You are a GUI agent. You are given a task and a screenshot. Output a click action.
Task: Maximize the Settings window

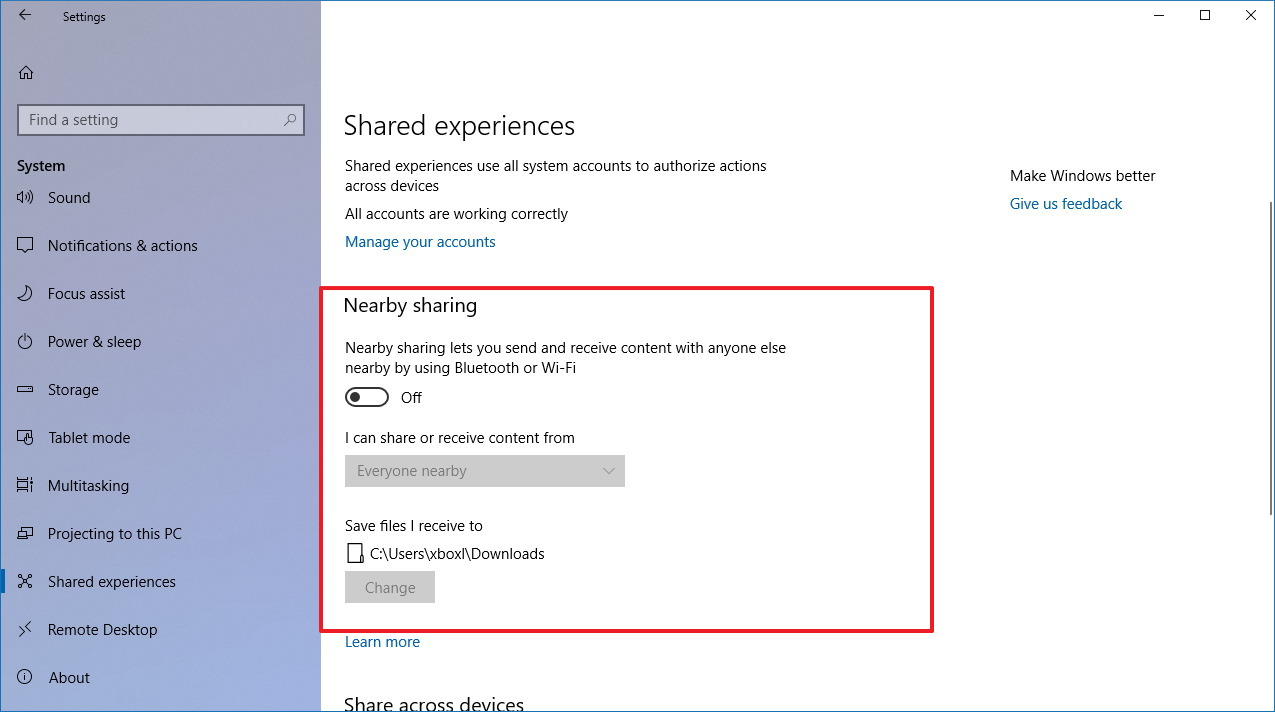coord(1205,16)
